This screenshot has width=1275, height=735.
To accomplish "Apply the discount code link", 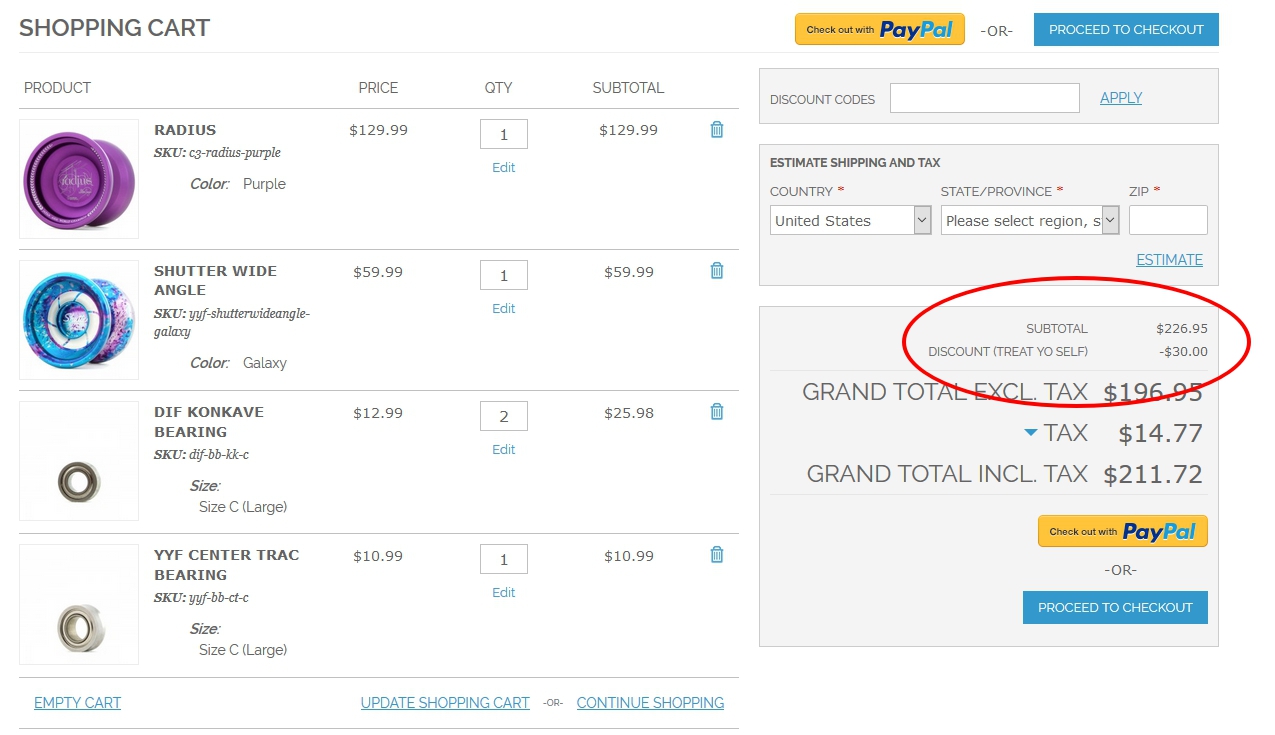I will (1121, 98).
